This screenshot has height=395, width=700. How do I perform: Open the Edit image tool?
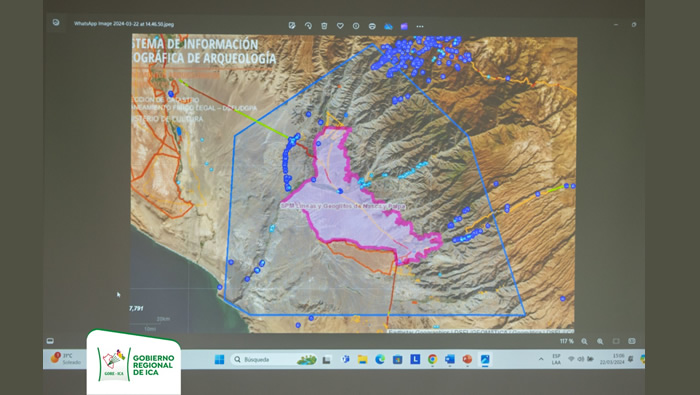[292, 26]
